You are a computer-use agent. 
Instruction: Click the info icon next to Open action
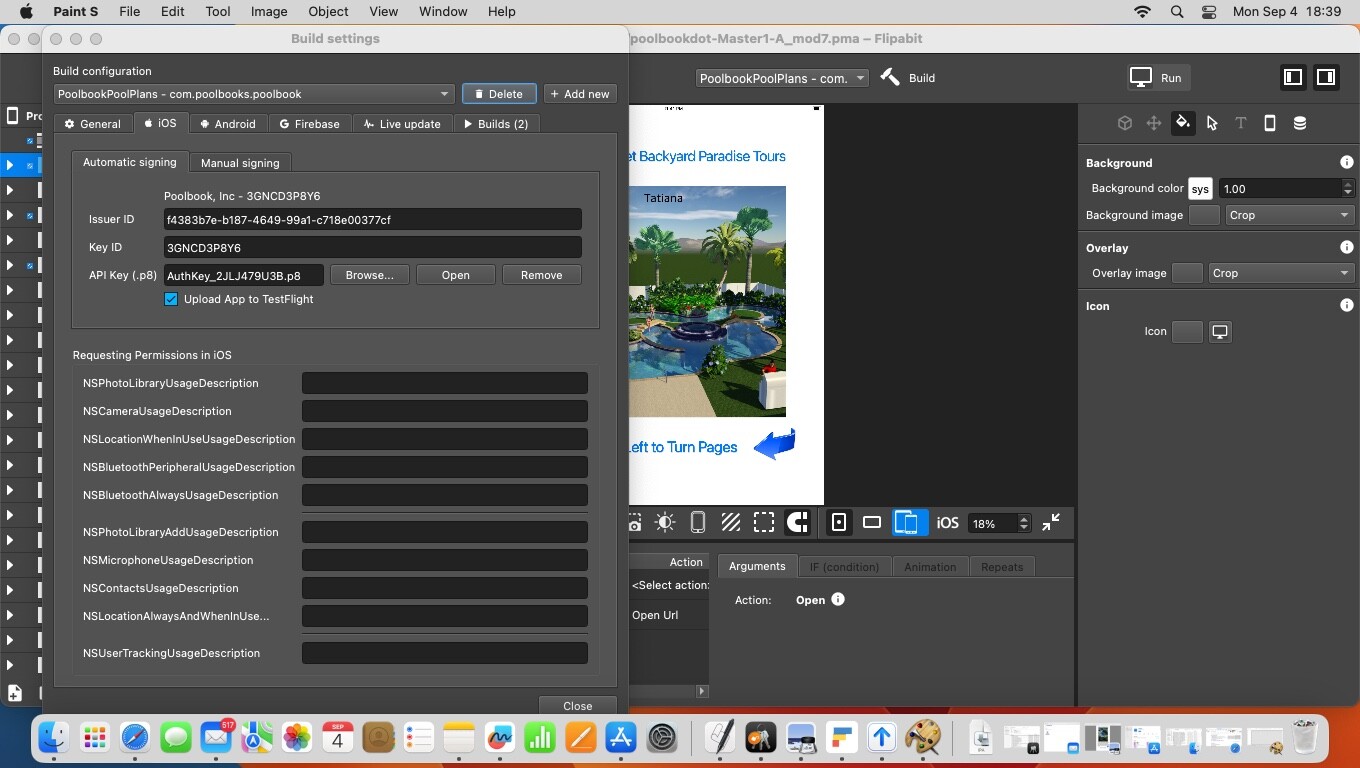point(838,599)
